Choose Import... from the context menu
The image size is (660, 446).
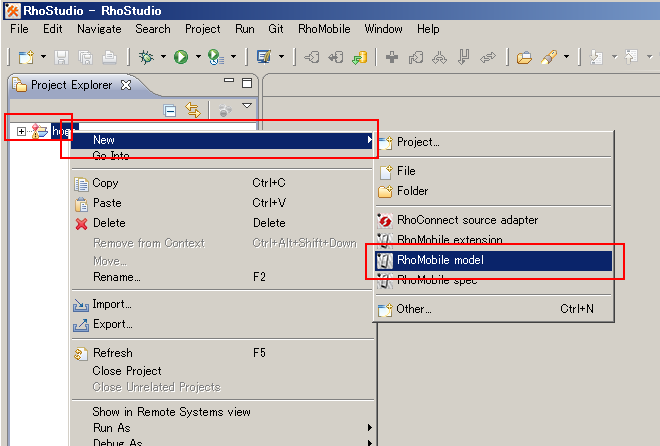pyautogui.click(x=222, y=304)
